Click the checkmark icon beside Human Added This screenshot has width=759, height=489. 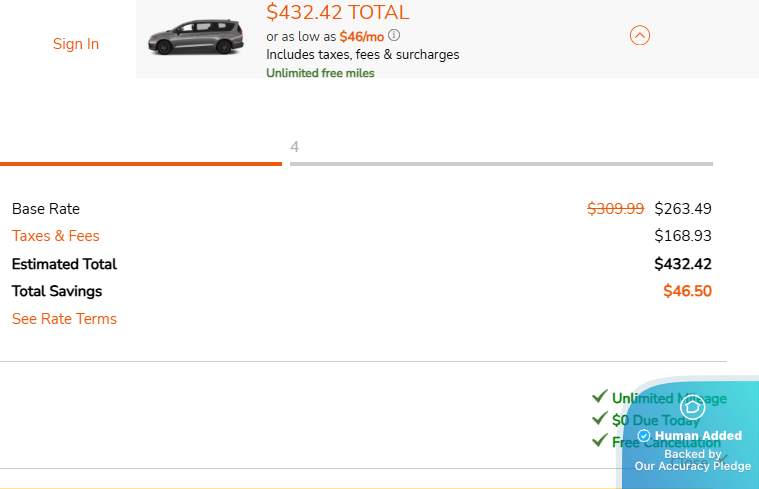pos(644,436)
